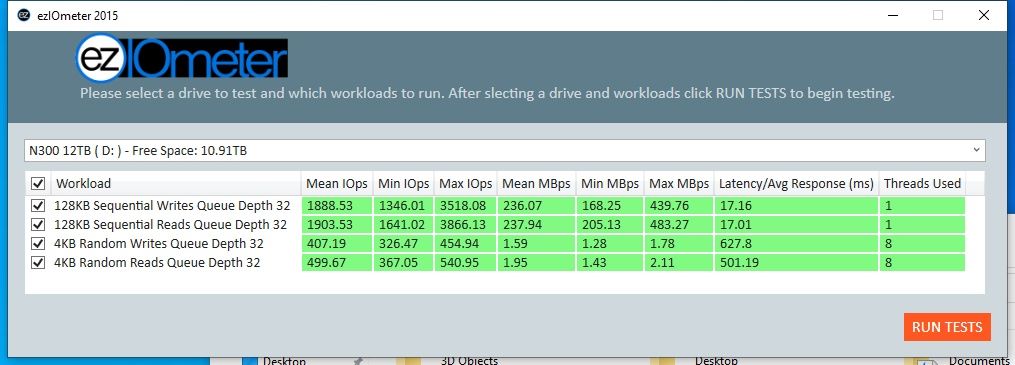Image resolution: width=1015 pixels, height=365 pixels.
Task: Uncheck 4KB Random Writes workload
Action: coord(38,244)
